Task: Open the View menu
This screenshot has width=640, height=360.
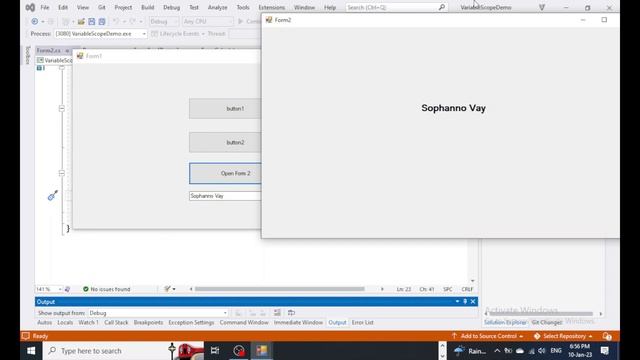Action: (x=83, y=7)
